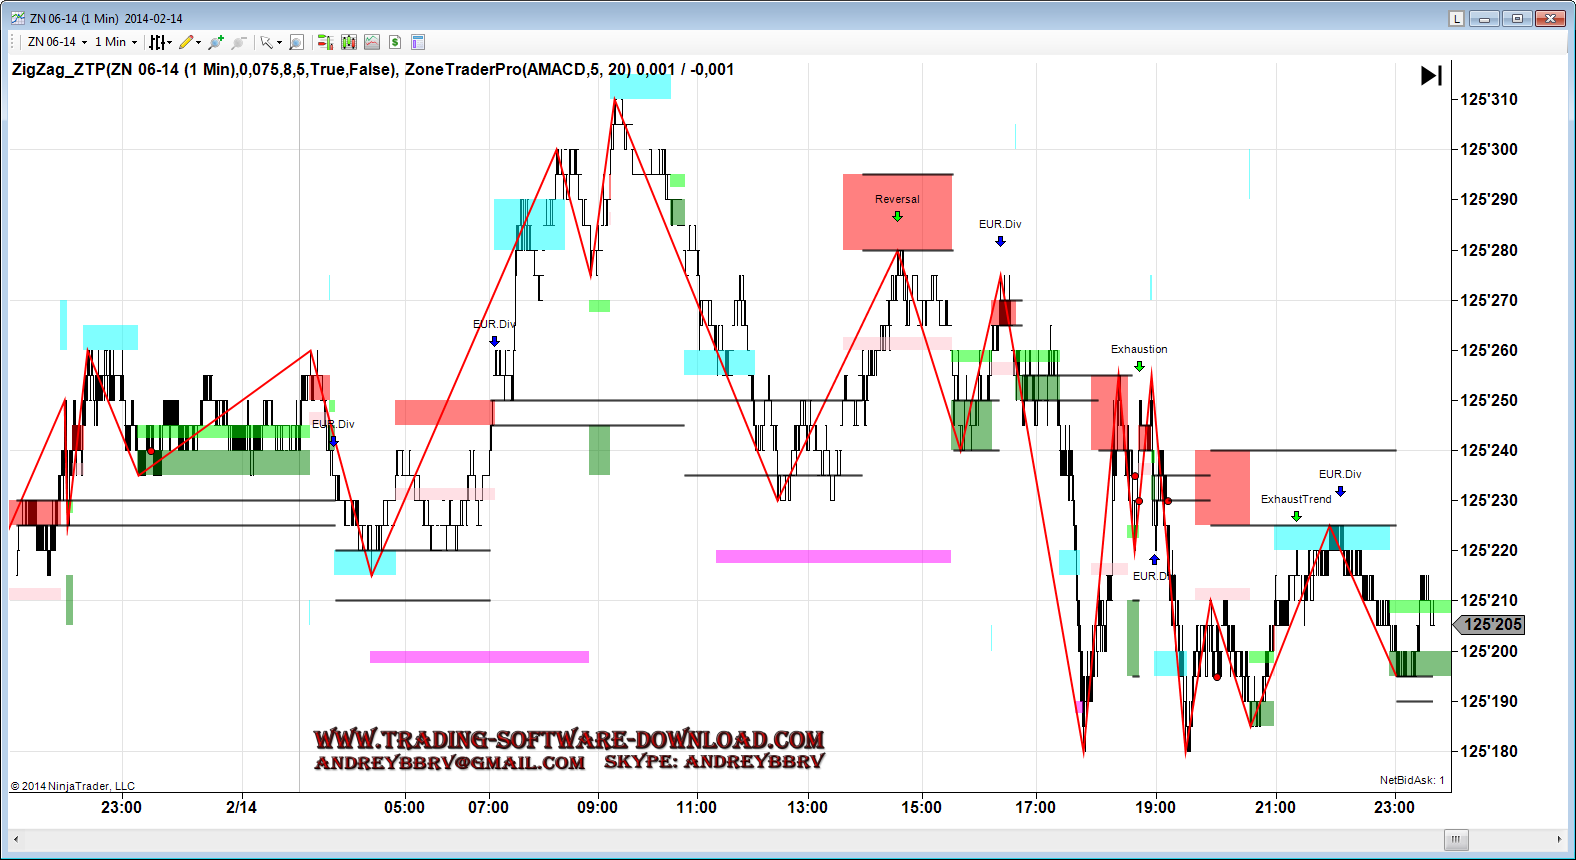Click the zoom out magnifier icon
The height and width of the screenshot is (860, 1576).
238,42
